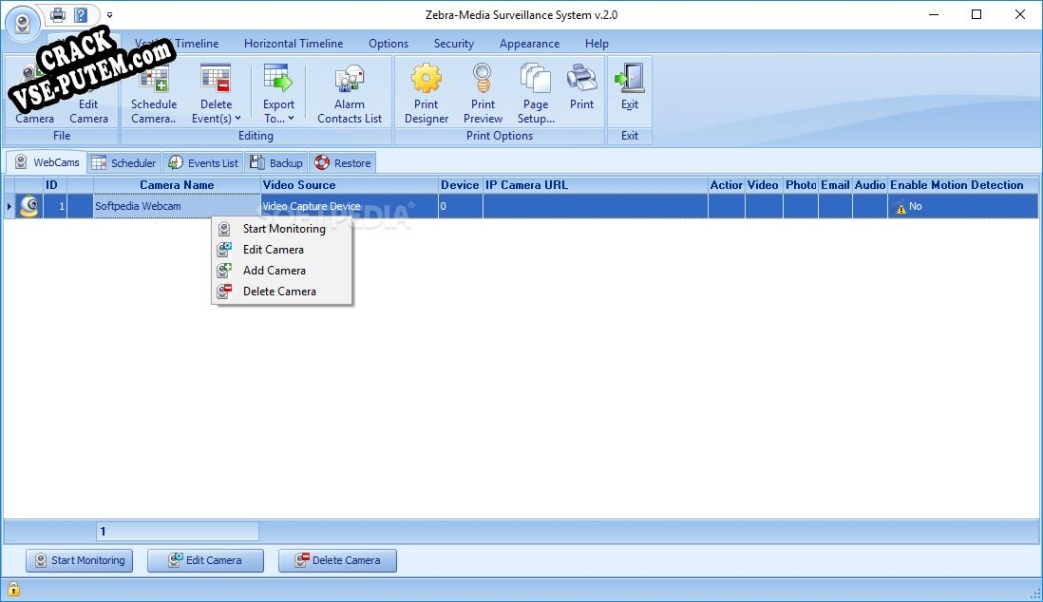Click the record count footer field
The height and width of the screenshot is (602, 1043).
pyautogui.click(x=178, y=531)
